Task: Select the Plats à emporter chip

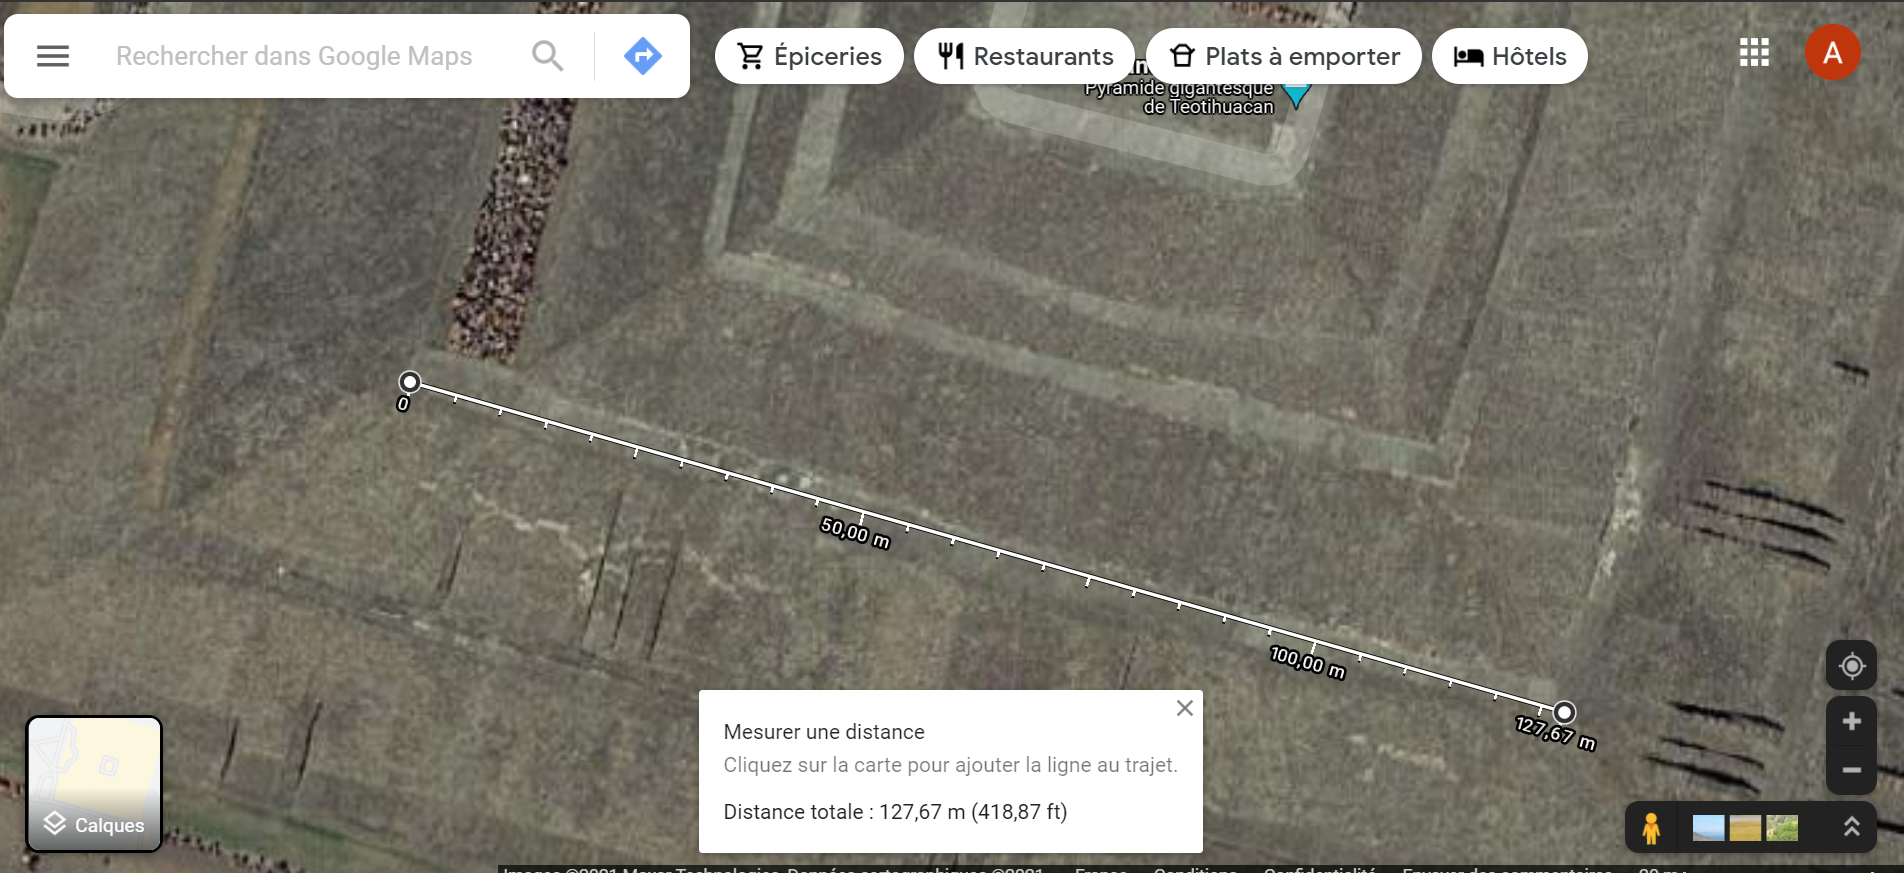Action: (1284, 56)
